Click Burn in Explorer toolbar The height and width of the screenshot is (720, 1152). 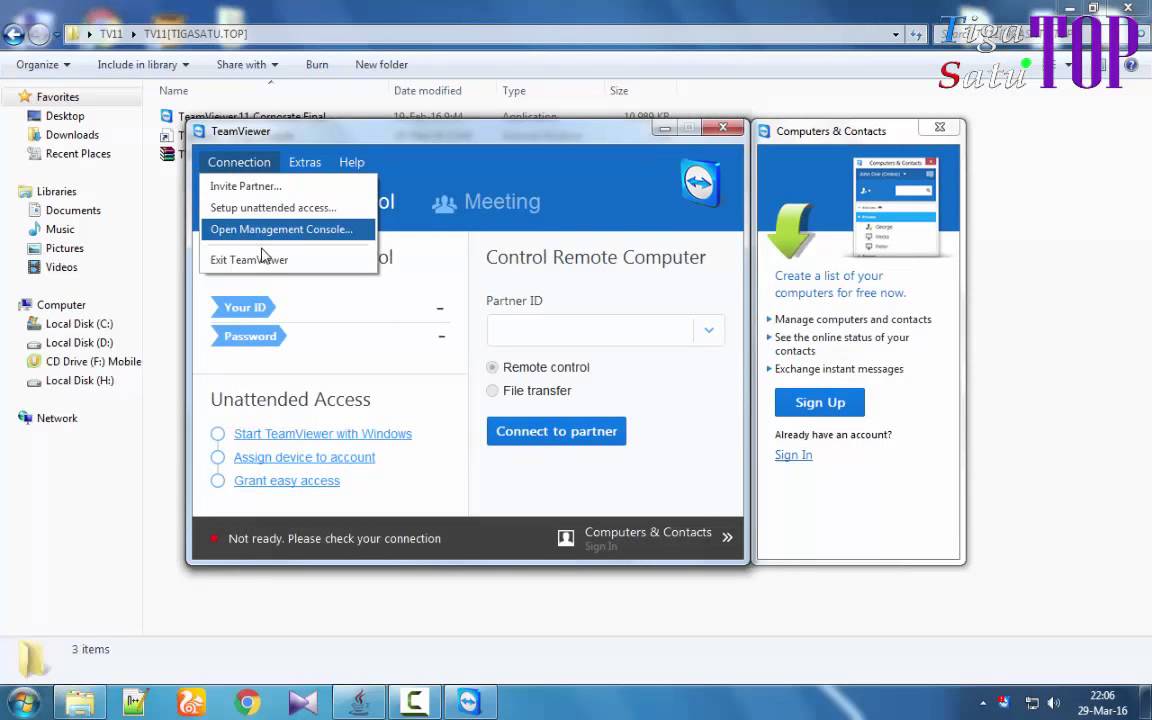coord(317,65)
